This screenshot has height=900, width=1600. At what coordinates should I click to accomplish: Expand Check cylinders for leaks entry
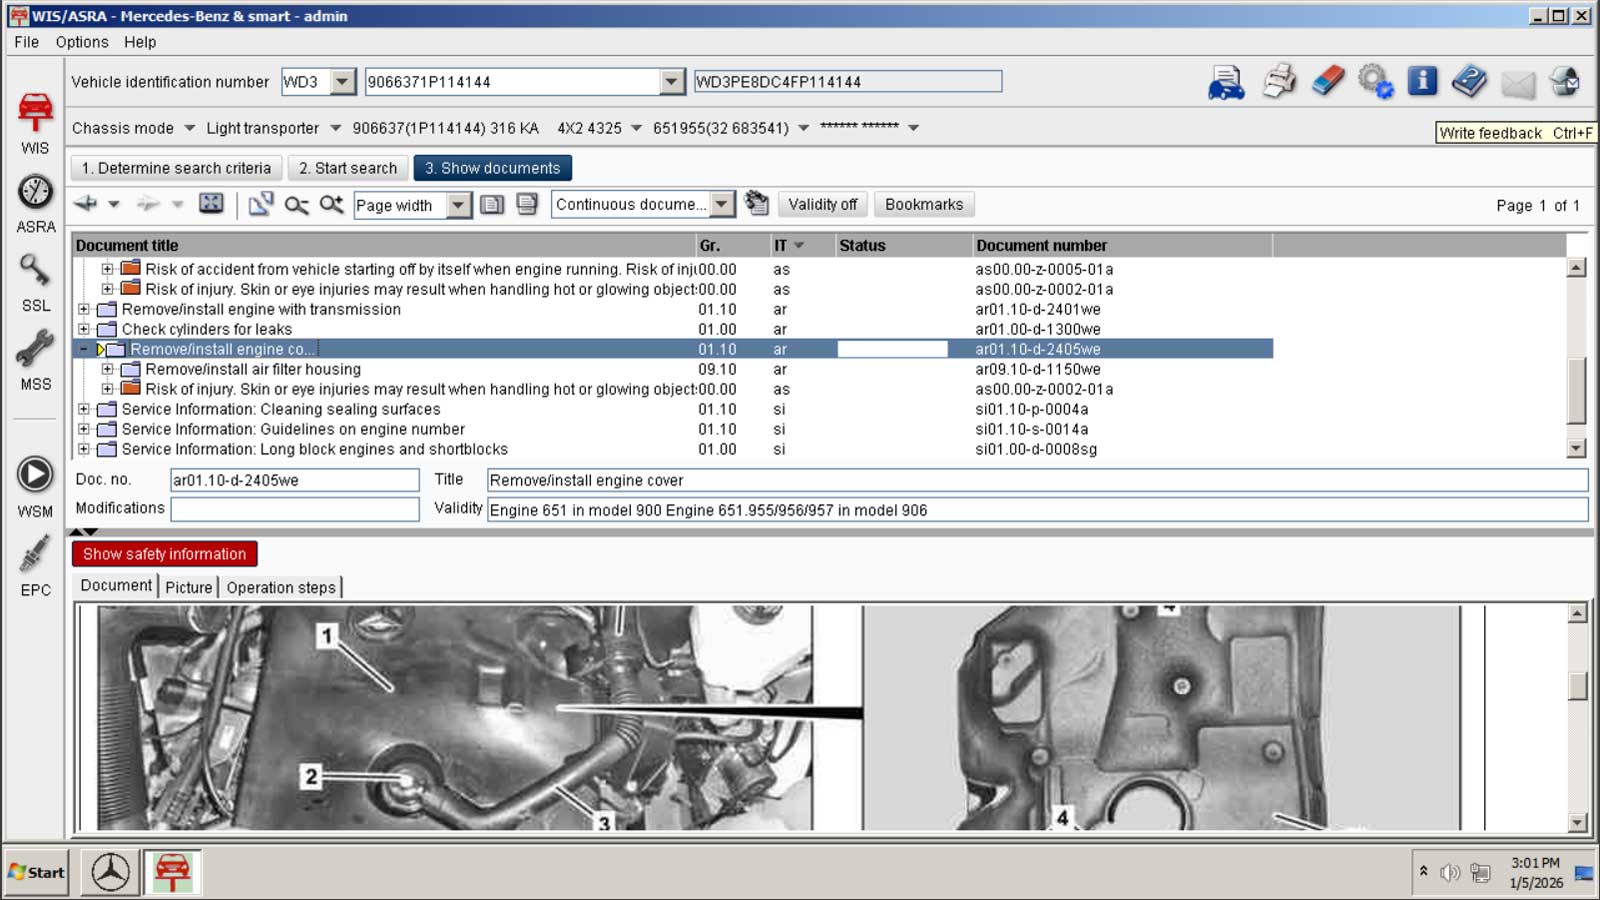click(x=84, y=329)
